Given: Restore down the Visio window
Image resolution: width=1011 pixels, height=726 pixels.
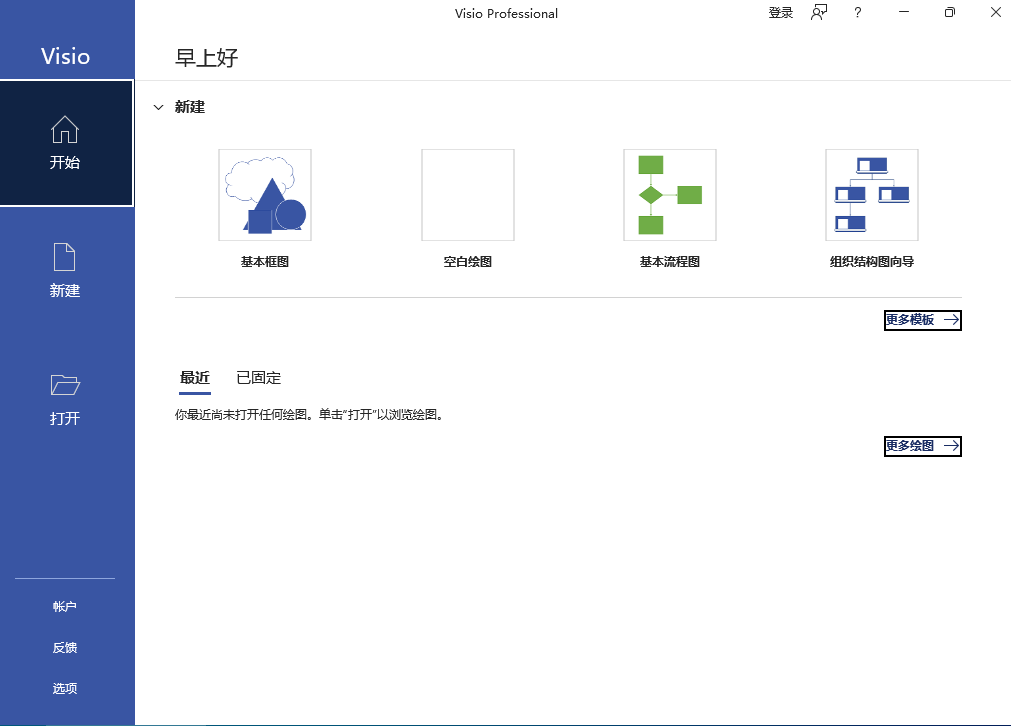Looking at the screenshot, I should (950, 12).
